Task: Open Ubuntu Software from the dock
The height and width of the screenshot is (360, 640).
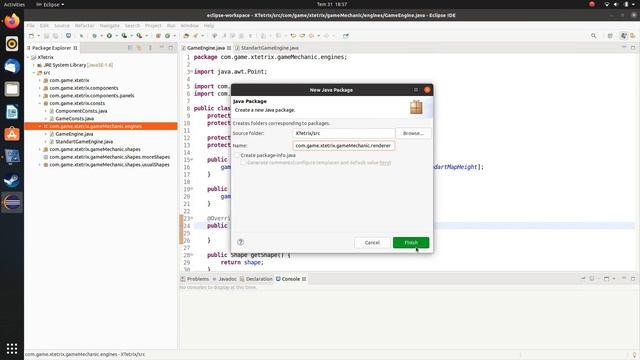Action: click(12, 134)
